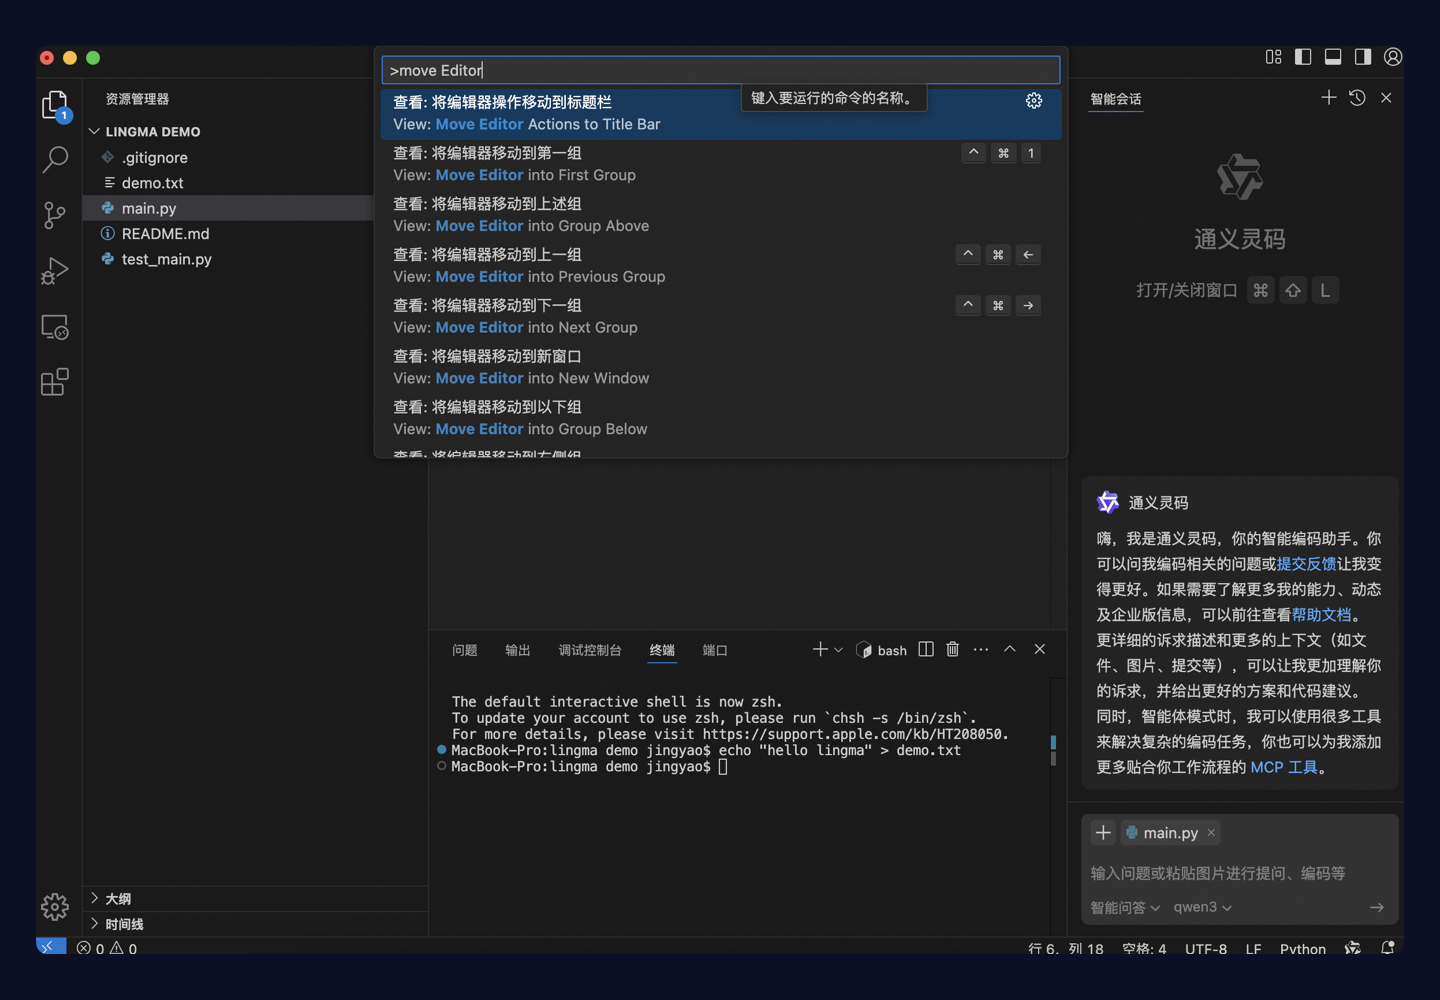Run Move Editor into Group Below
Screen dimensions: 1440x1000
click(x=721, y=418)
